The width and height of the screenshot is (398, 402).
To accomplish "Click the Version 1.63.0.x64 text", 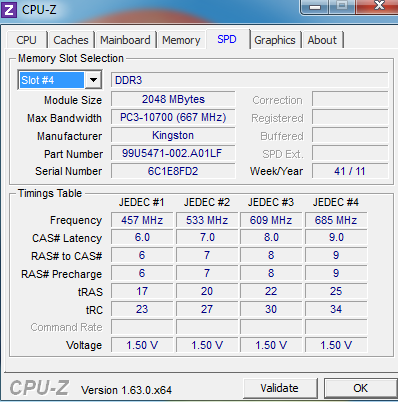I will pyautogui.click(x=127, y=390).
